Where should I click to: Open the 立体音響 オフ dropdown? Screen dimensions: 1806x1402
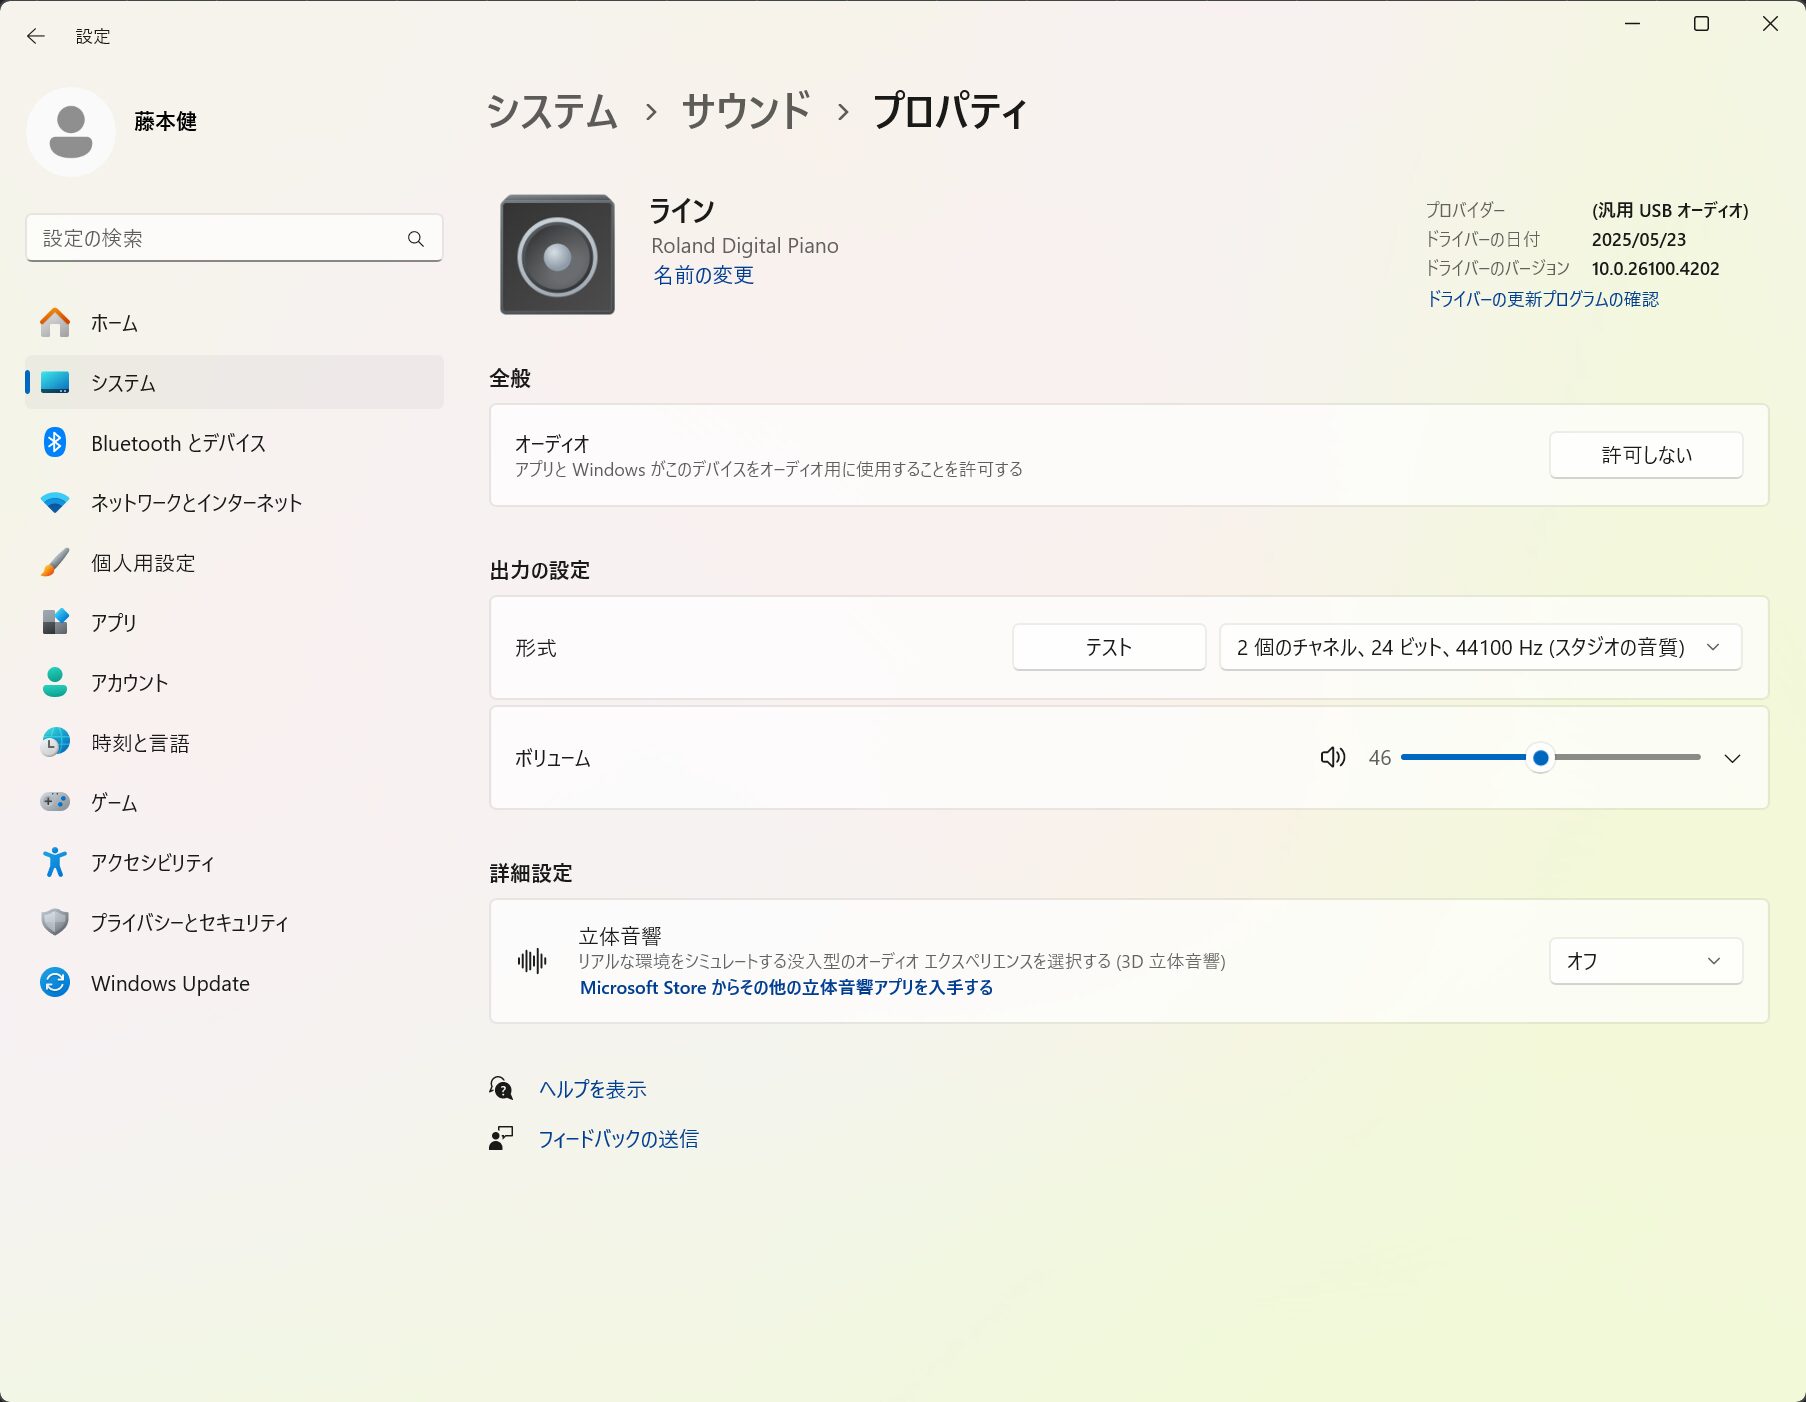tap(1646, 961)
